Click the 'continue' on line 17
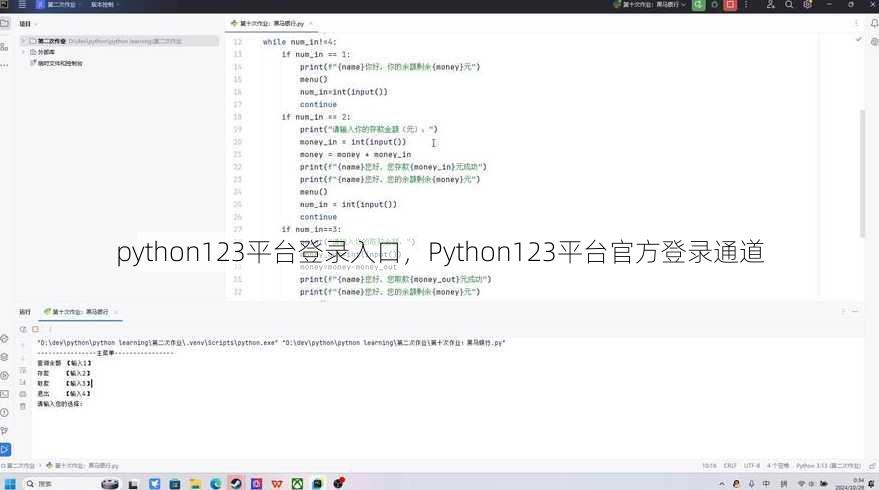 pos(318,104)
